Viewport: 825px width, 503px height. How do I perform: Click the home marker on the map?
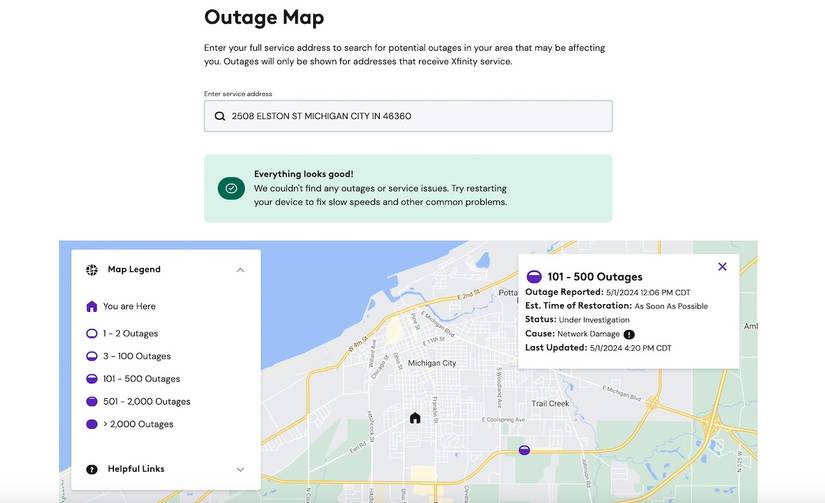coord(415,418)
